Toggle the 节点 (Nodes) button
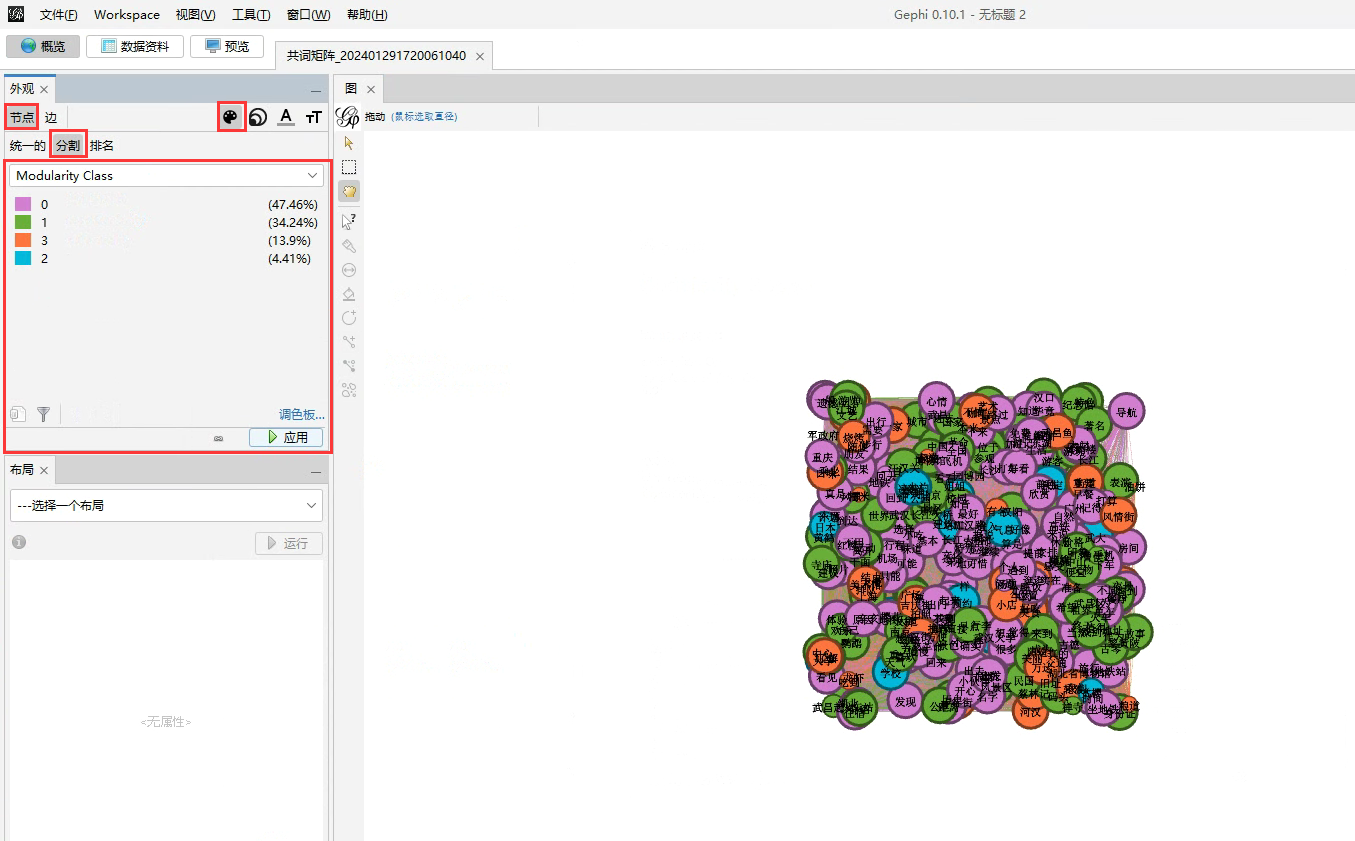 22,118
